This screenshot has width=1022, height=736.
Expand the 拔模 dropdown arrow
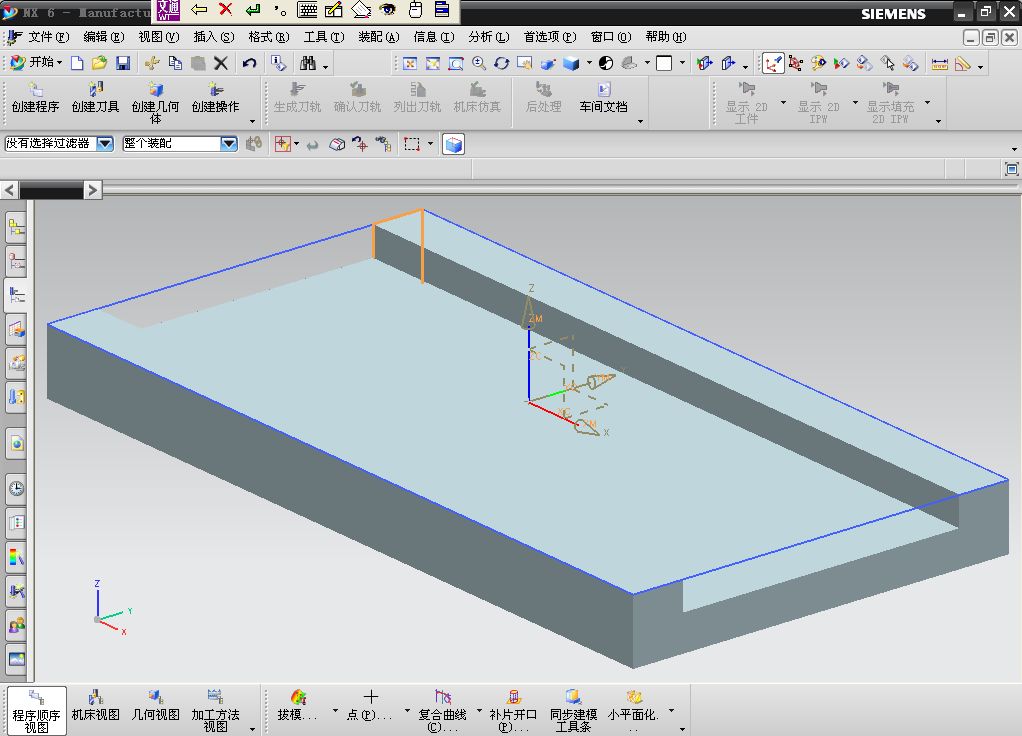pos(336,711)
